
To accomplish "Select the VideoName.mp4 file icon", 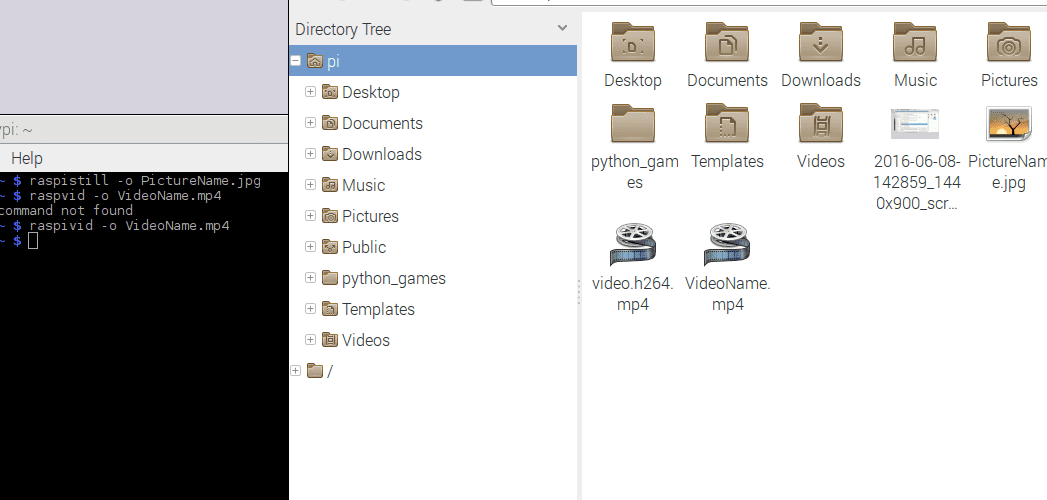I will click(x=727, y=246).
